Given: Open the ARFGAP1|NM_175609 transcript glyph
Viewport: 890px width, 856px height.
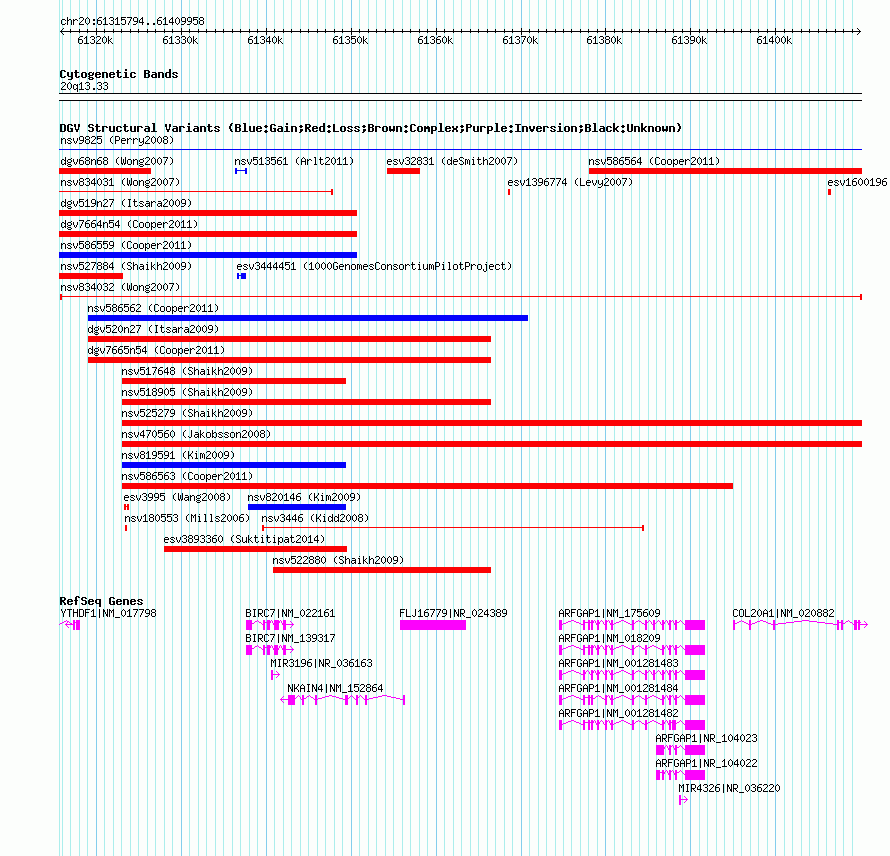Looking at the screenshot, I should 632,625.
